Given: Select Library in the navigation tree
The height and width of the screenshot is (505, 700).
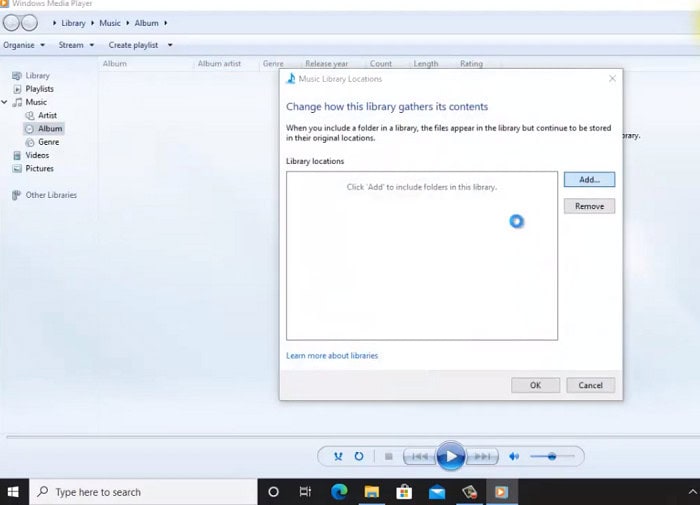Looking at the screenshot, I should [x=38, y=75].
